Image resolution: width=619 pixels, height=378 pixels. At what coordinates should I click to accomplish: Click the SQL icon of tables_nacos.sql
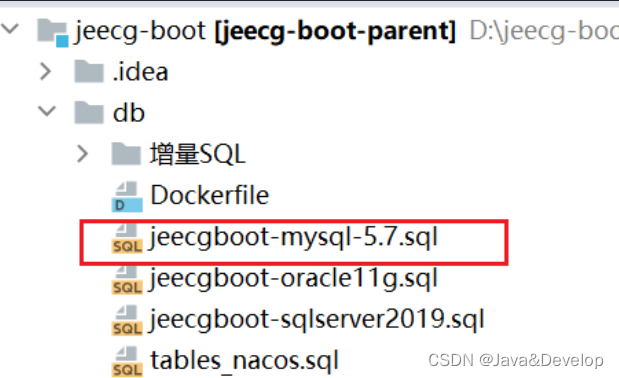tap(127, 361)
